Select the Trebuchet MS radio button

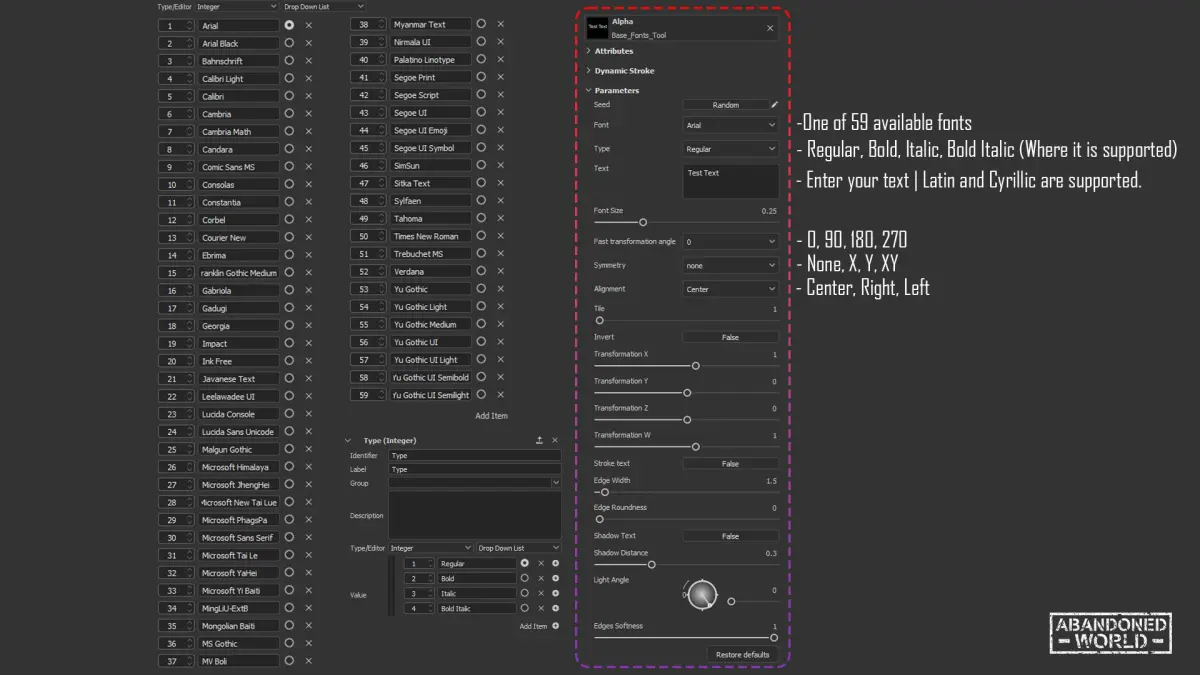pos(481,253)
